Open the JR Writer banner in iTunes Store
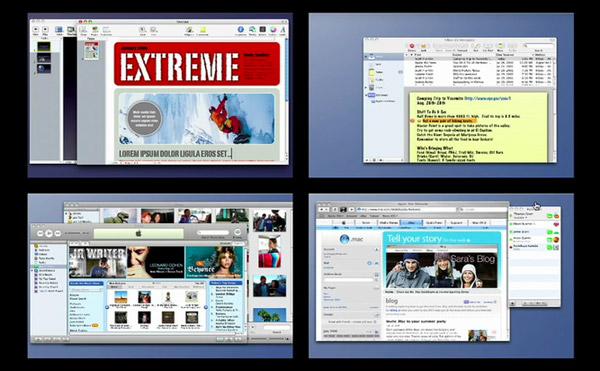 (x=98, y=262)
